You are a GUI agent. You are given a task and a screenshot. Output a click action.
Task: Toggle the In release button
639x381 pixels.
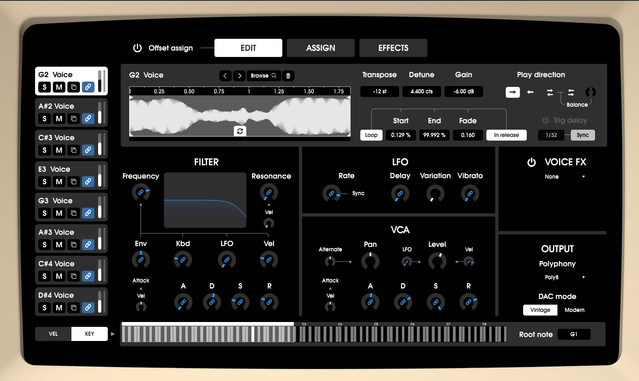coord(506,135)
